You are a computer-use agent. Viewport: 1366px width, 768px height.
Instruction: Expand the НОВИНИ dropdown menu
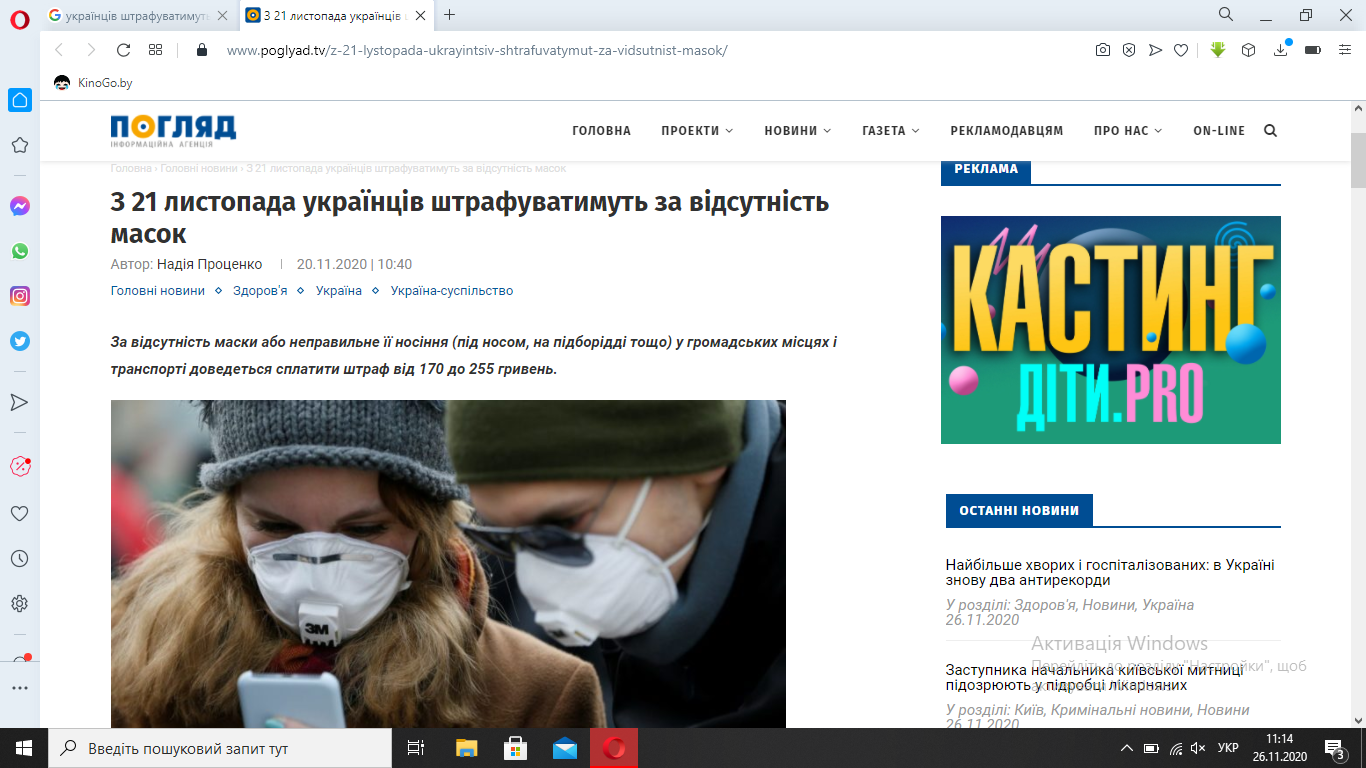[x=798, y=131]
